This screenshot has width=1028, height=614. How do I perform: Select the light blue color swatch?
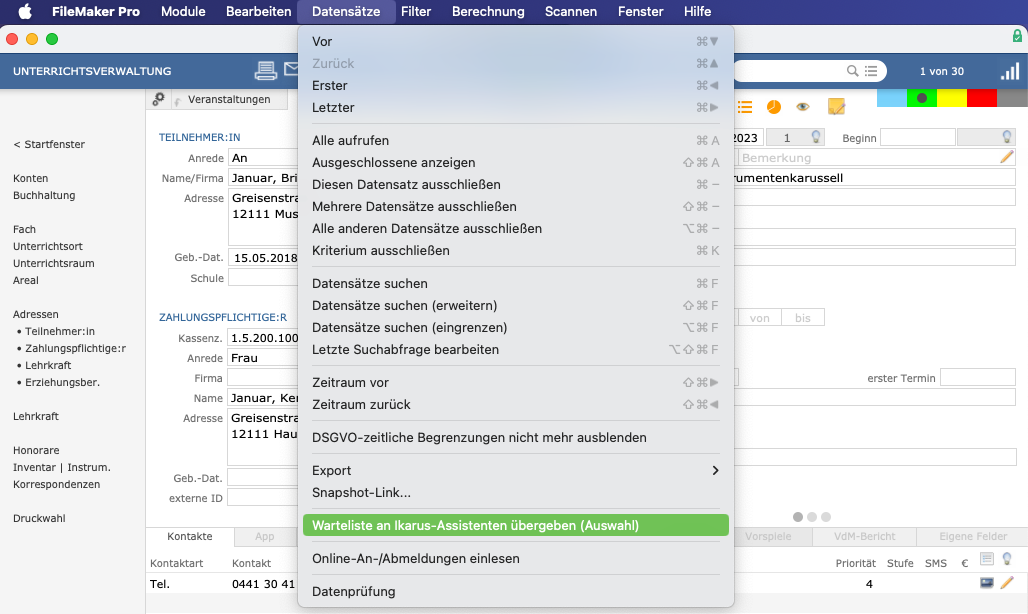coord(892,98)
